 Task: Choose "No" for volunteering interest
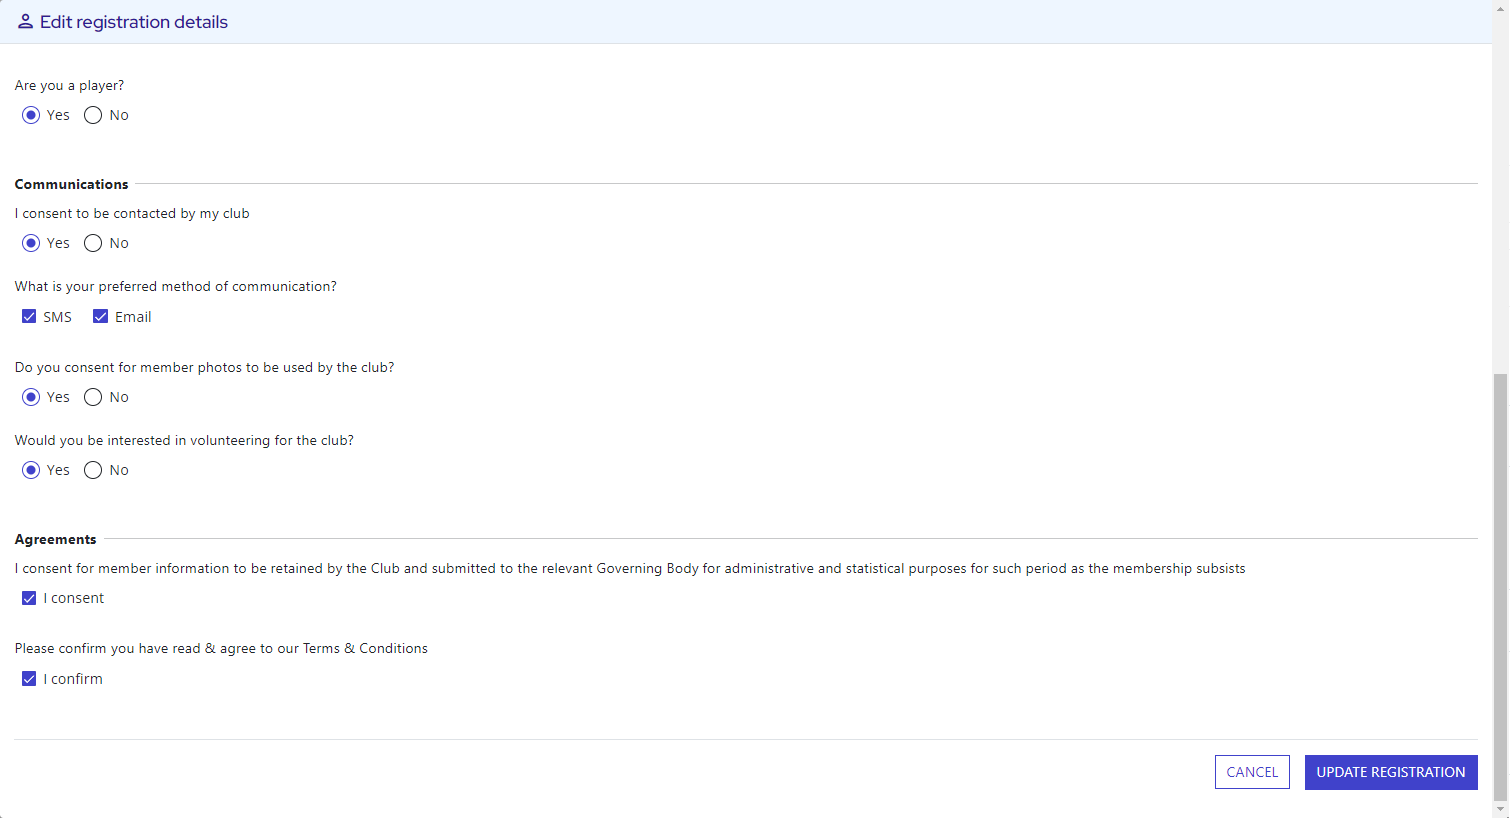click(x=92, y=470)
